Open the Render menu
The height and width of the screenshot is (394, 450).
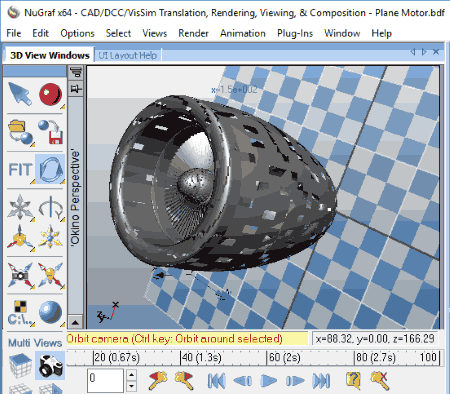point(193,33)
